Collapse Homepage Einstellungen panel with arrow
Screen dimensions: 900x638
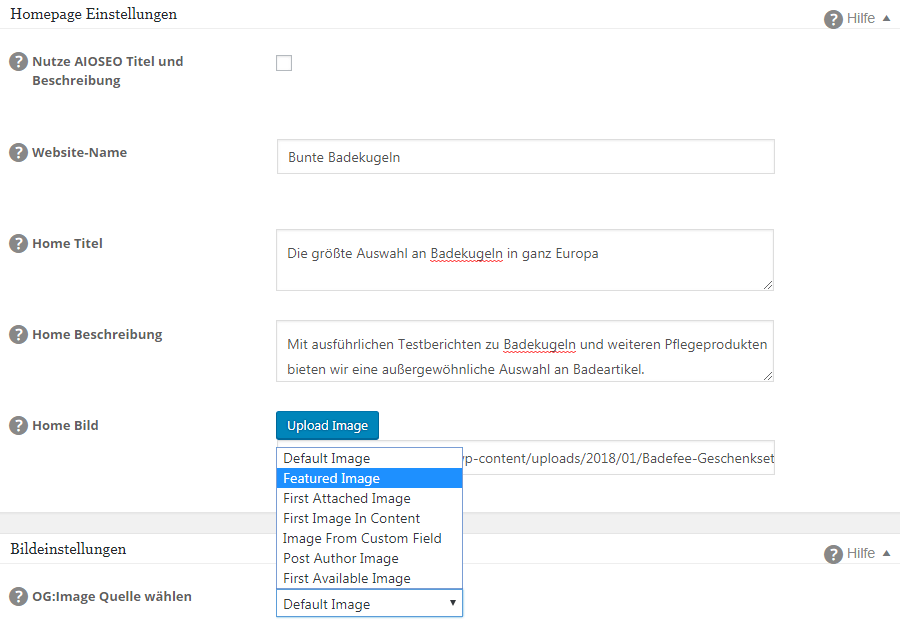coord(886,18)
